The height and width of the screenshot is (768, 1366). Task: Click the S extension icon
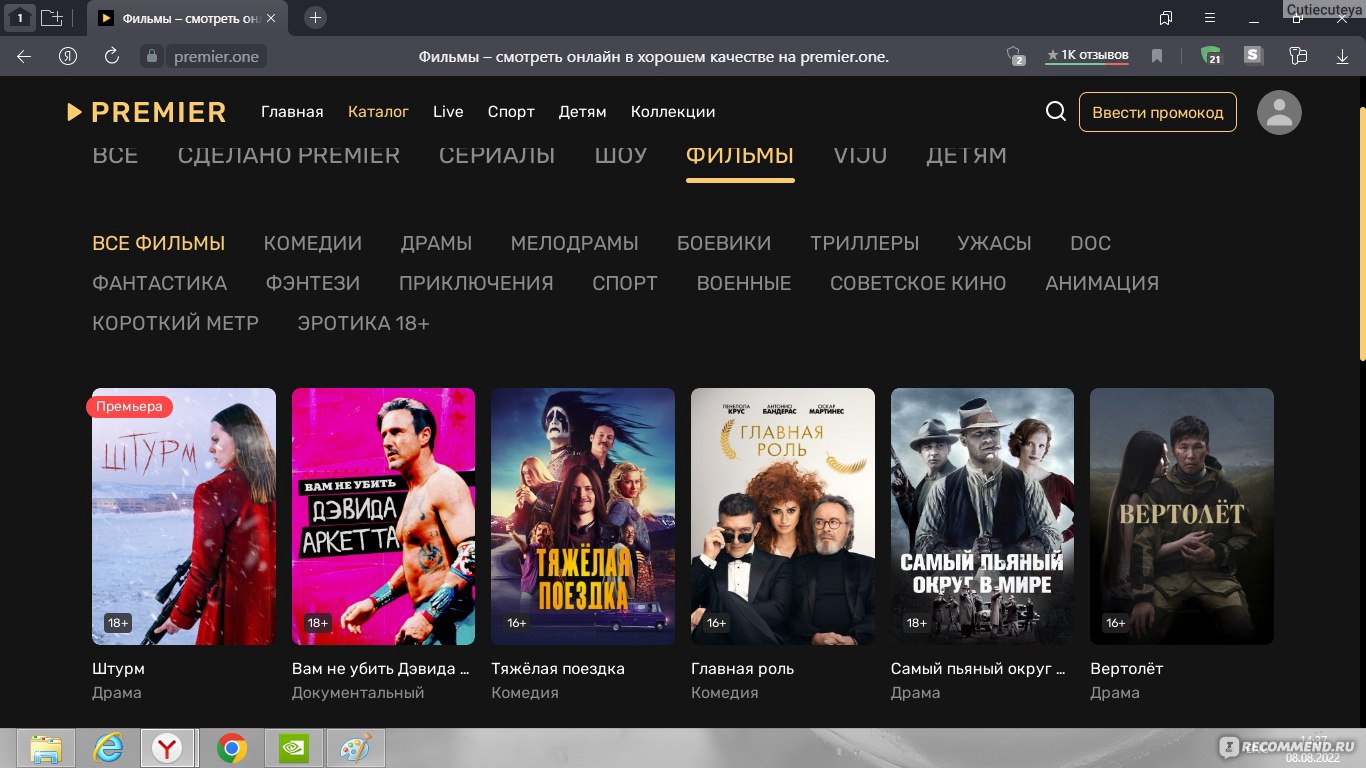[x=1254, y=56]
